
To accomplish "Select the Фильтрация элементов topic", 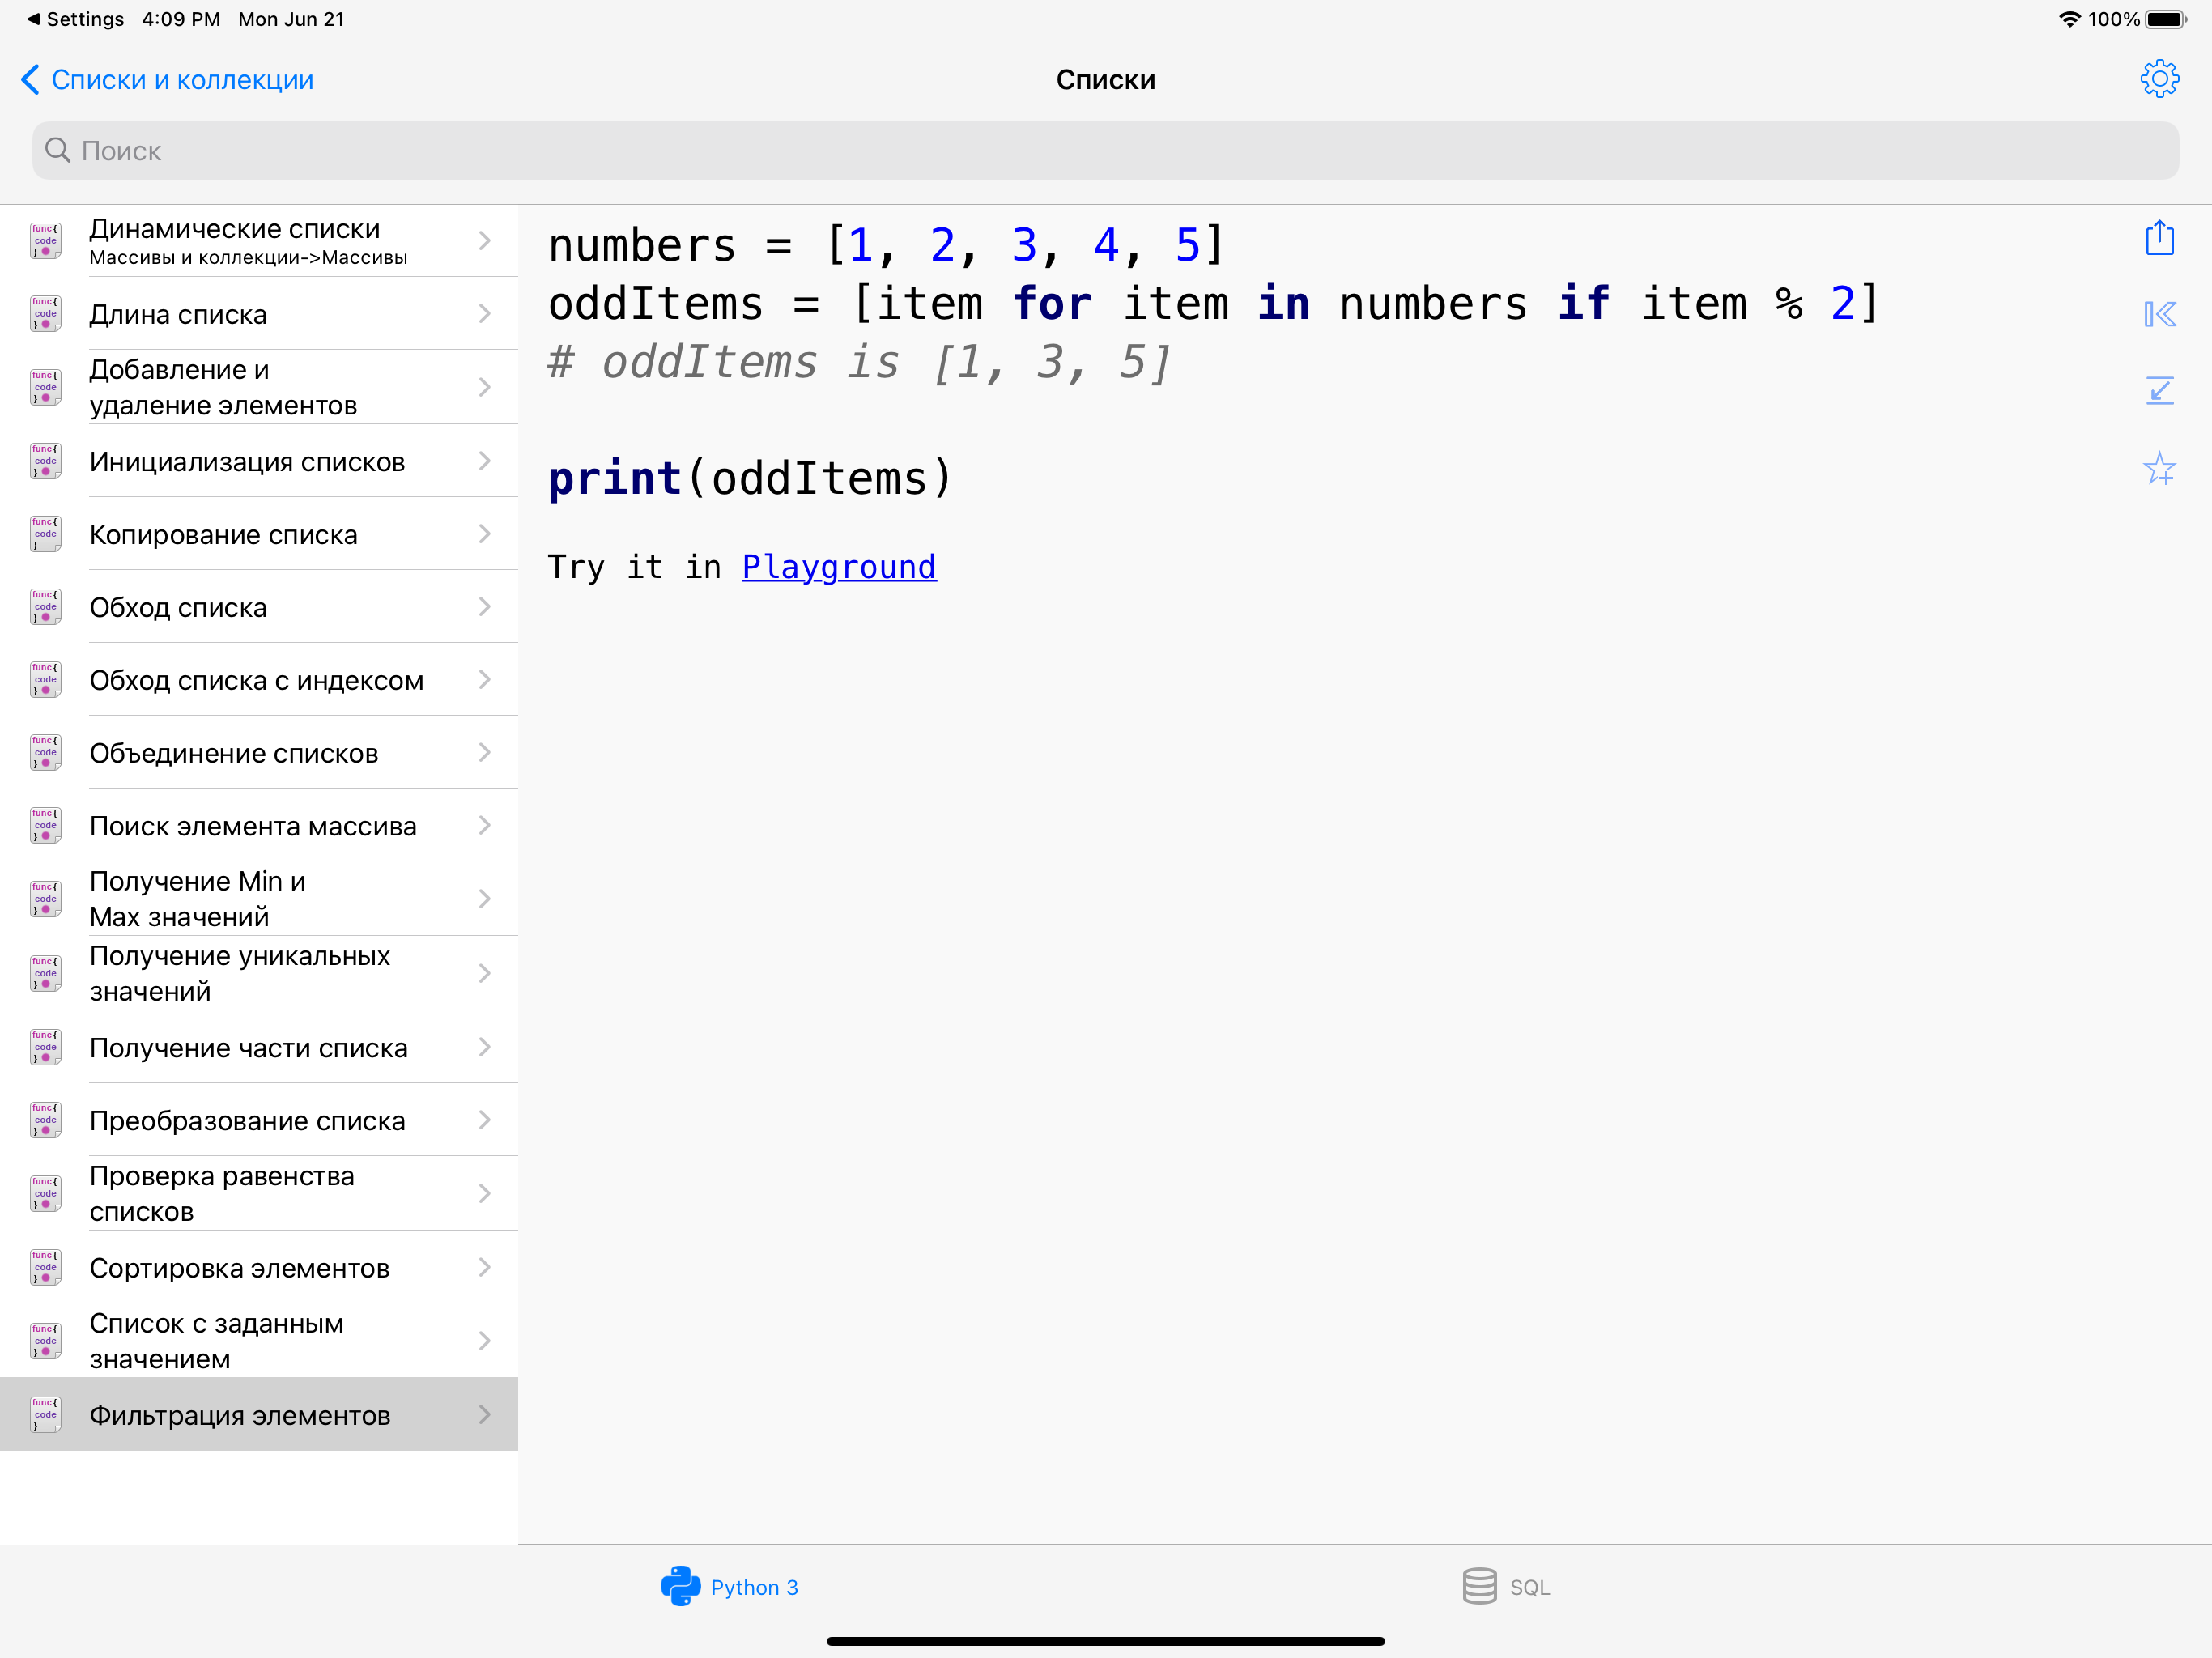I will click(x=259, y=1414).
